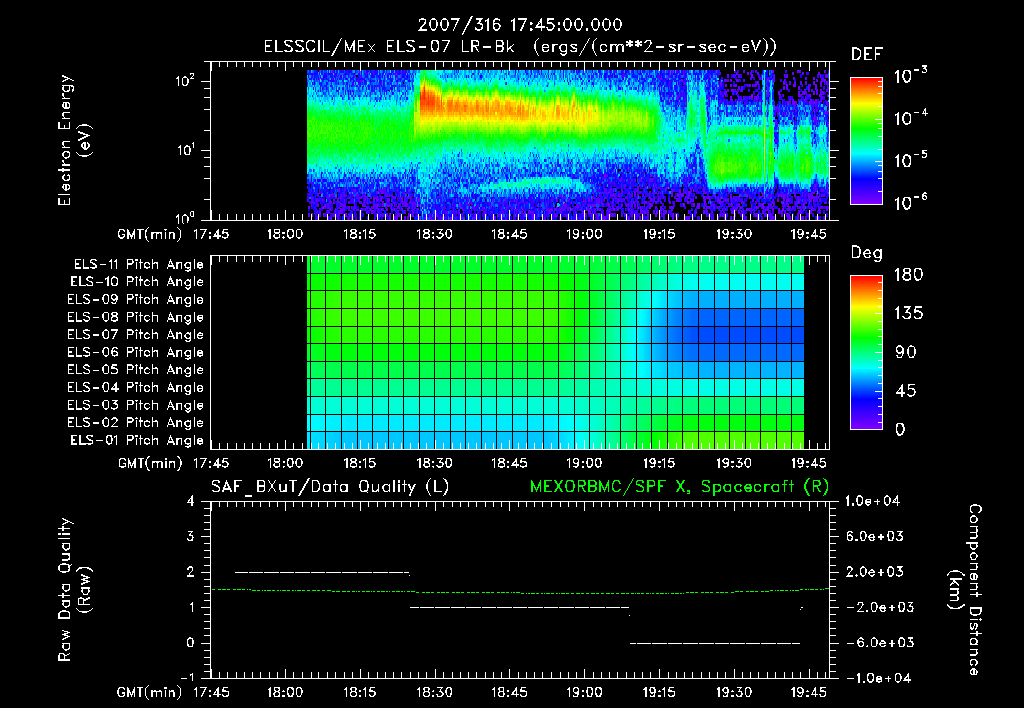Select the ELS-08 Pitch Angle row label
The width and height of the screenshot is (1024, 708).
tap(136, 317)
